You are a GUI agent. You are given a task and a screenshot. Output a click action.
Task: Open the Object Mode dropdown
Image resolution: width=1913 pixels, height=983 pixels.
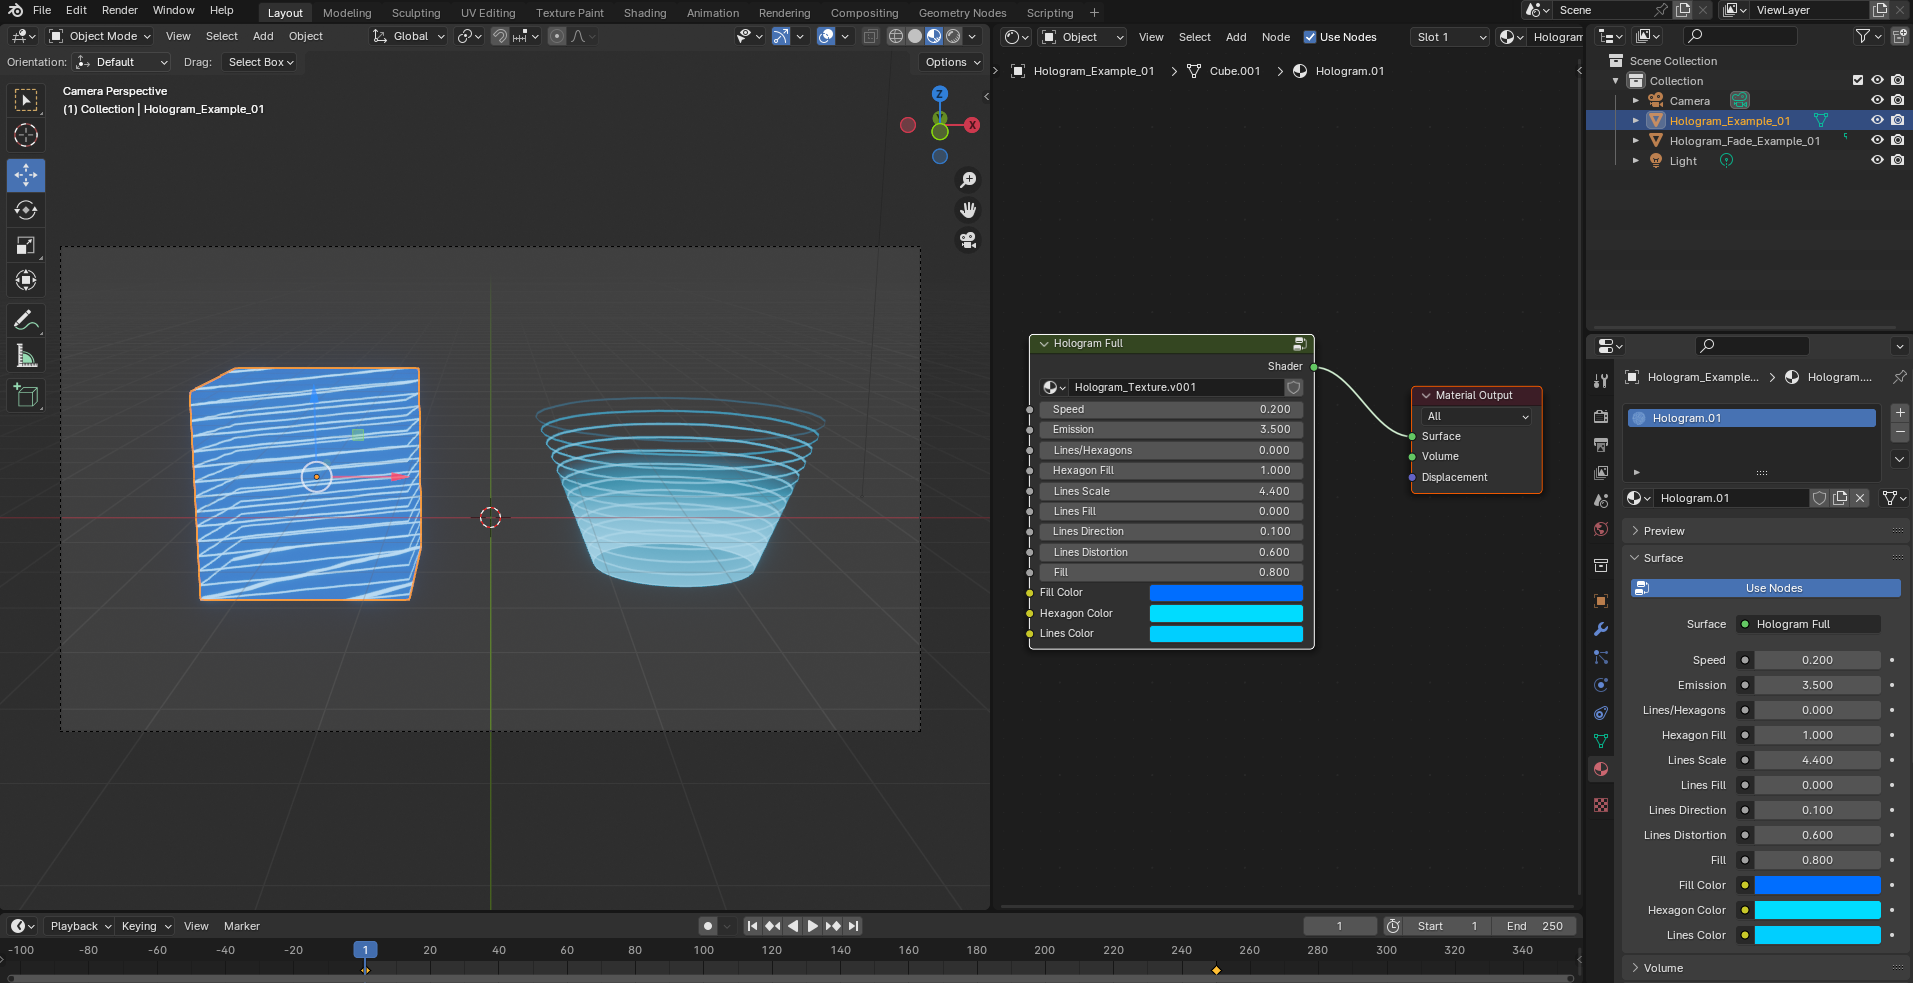pos(99,36)
